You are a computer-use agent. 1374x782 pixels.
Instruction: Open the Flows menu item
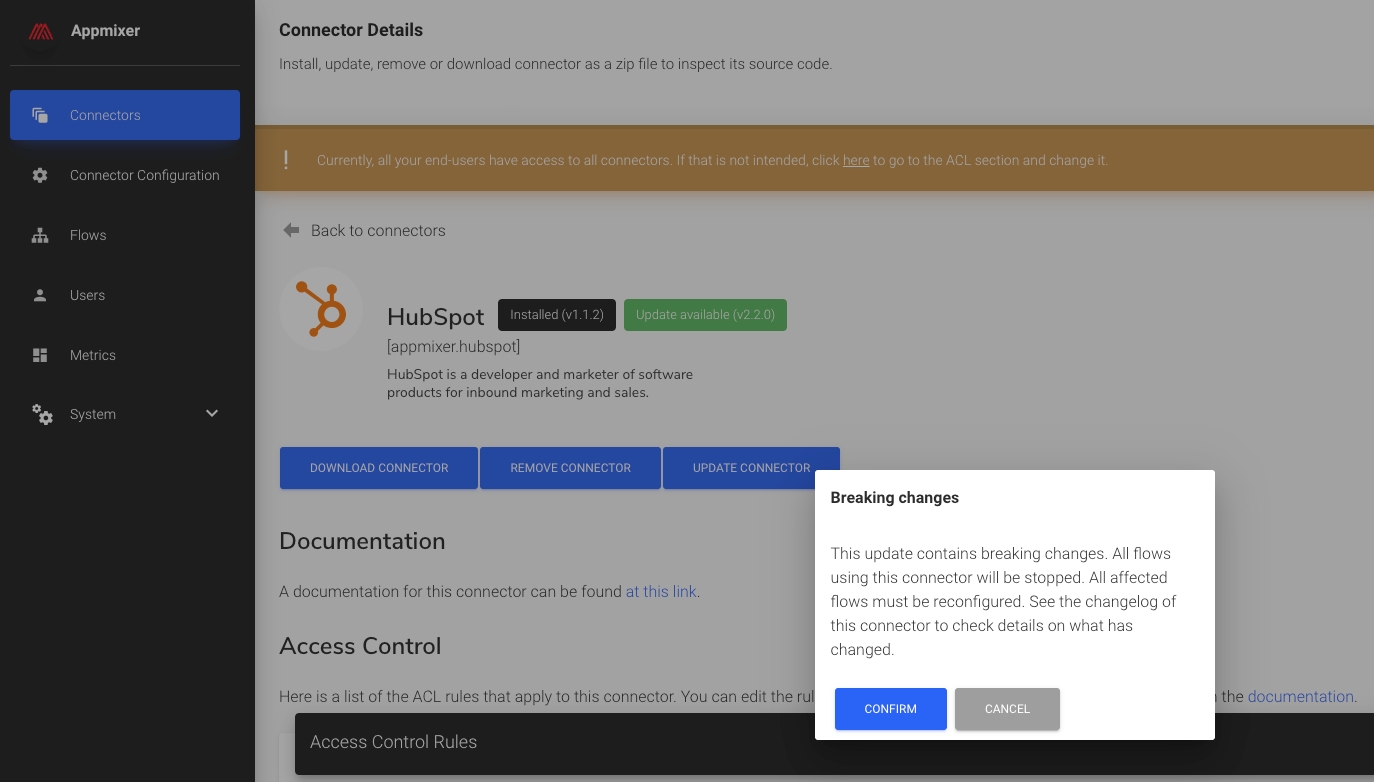click(88, 235)
